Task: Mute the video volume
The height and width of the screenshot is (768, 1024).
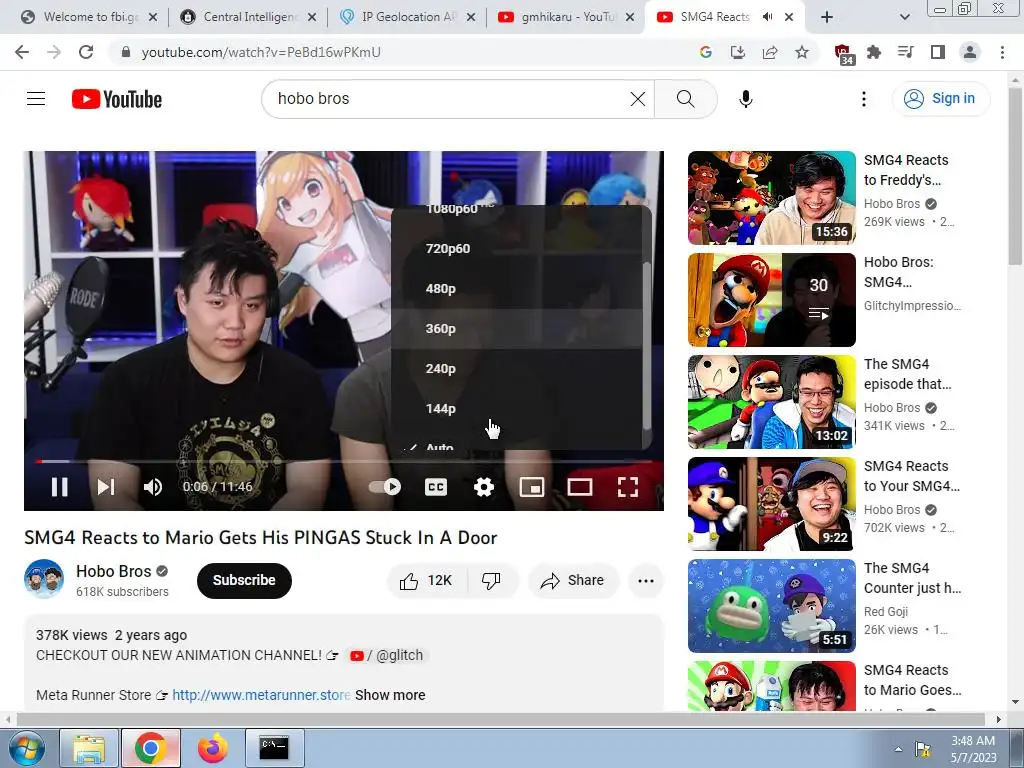Action: tap(153, 487)
